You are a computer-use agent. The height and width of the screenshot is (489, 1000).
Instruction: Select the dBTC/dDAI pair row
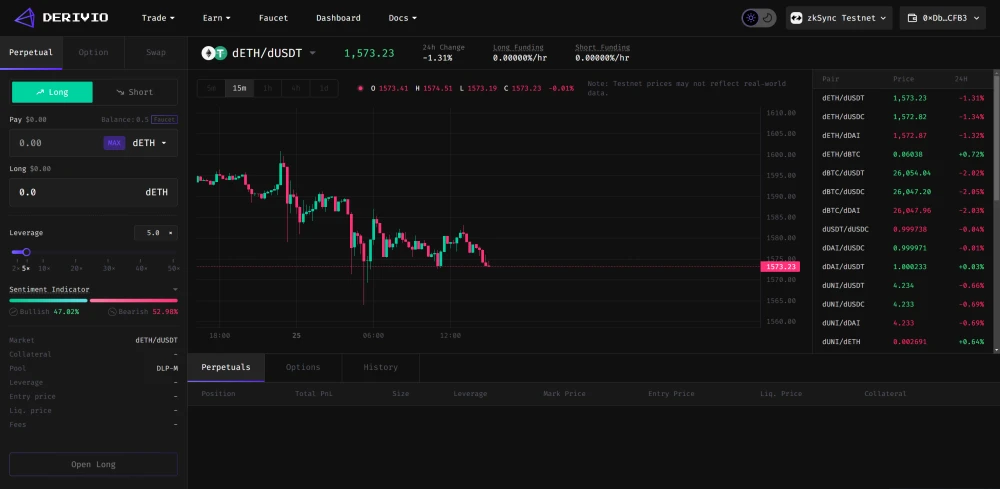tap(902, 210)
